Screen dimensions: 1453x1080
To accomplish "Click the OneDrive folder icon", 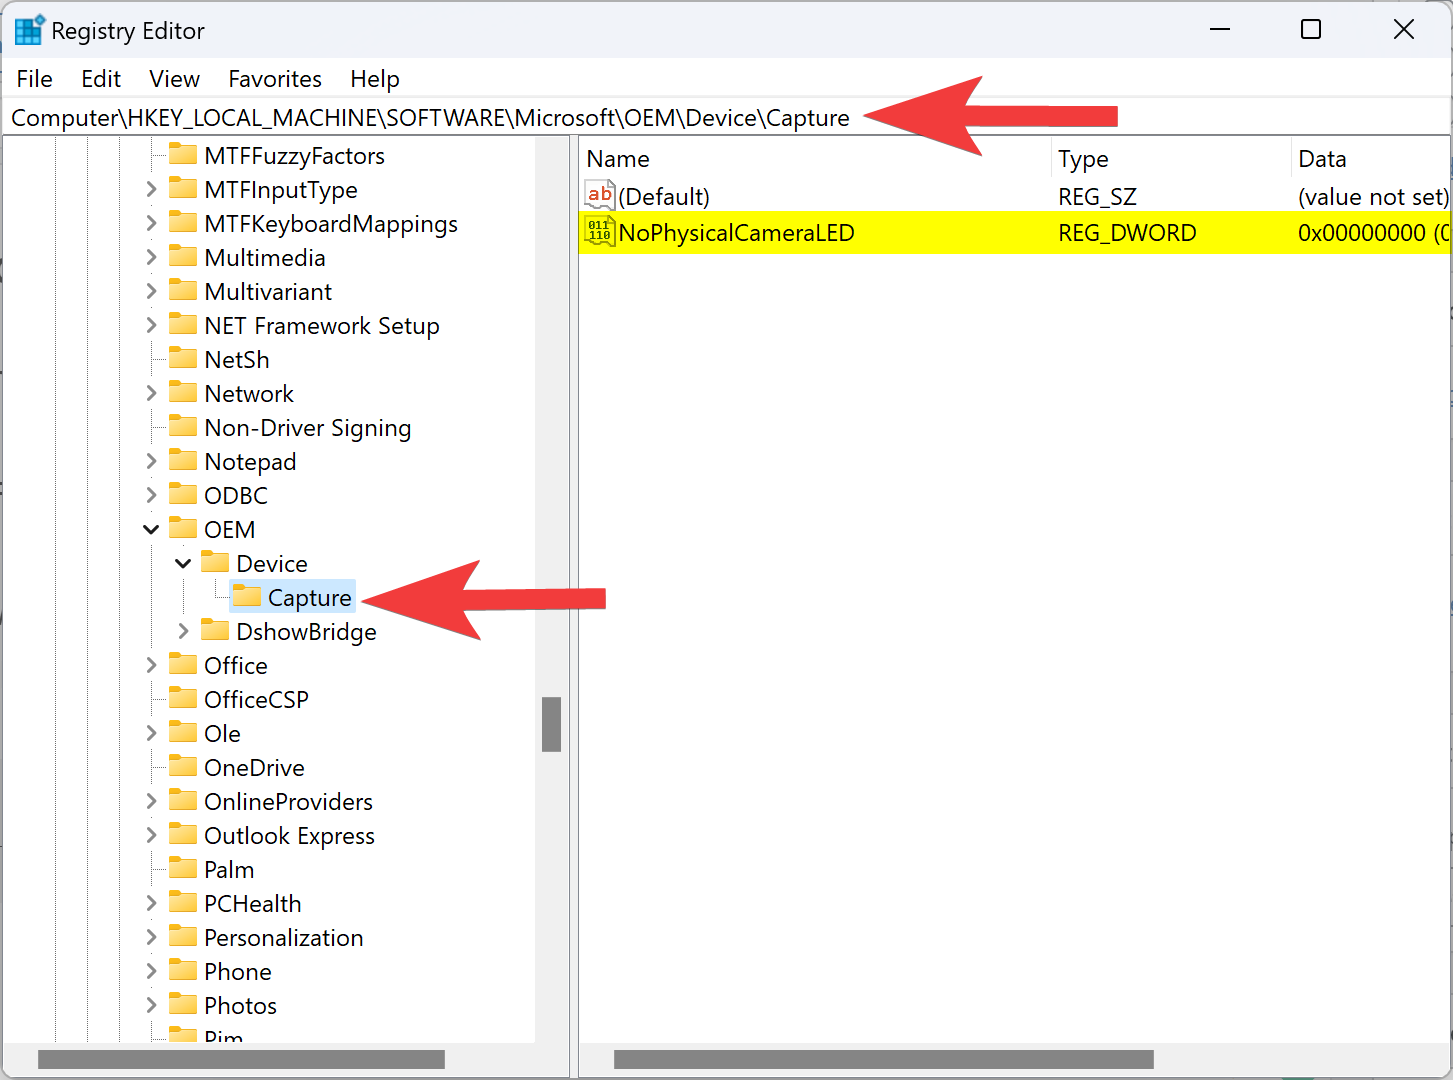I will tap(183, 766).
